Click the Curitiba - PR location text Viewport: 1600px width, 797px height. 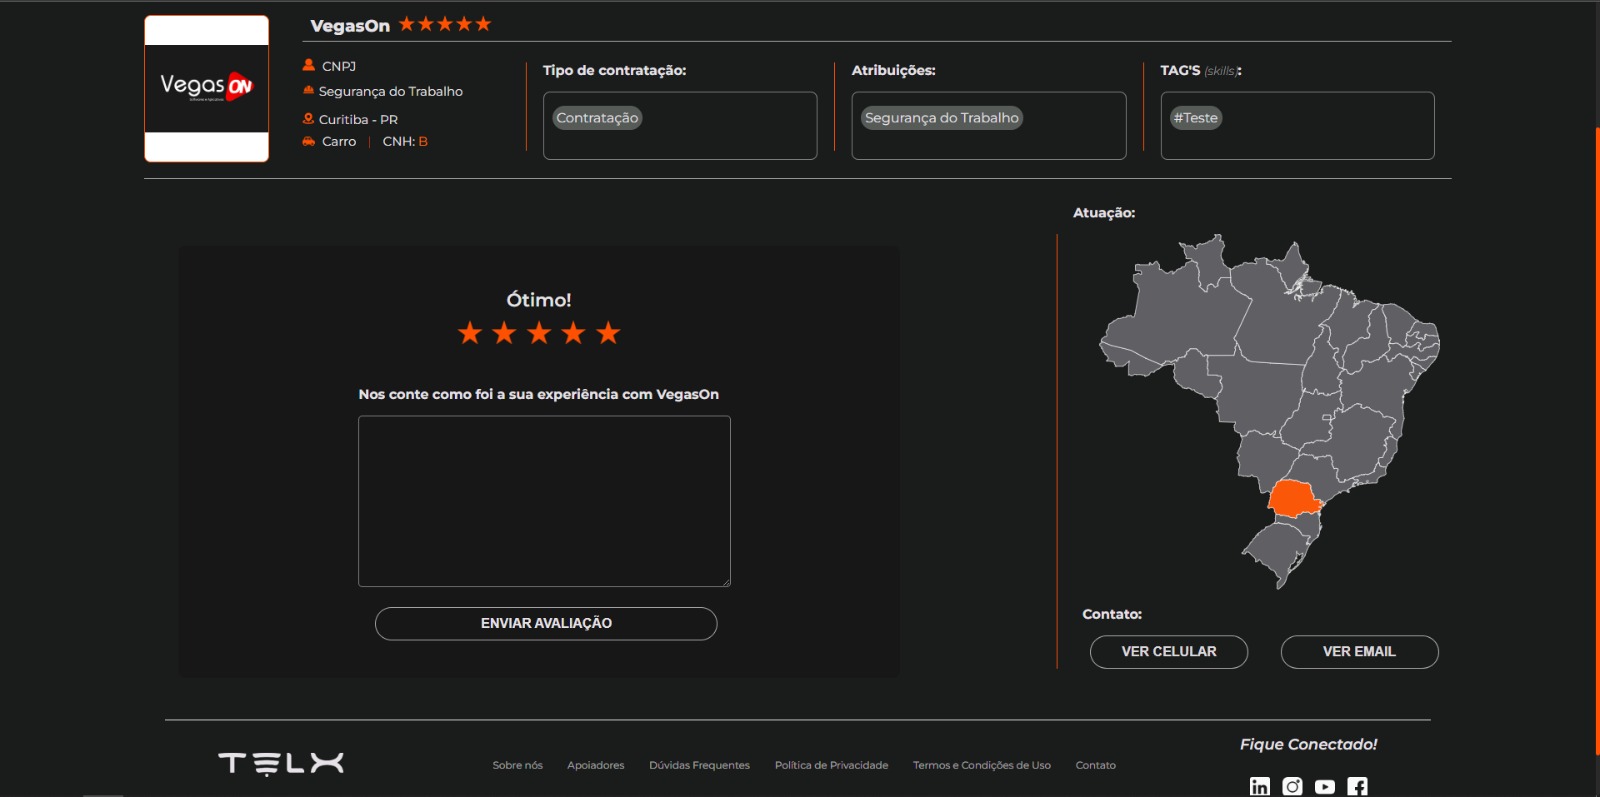click(x=358, y=119)
